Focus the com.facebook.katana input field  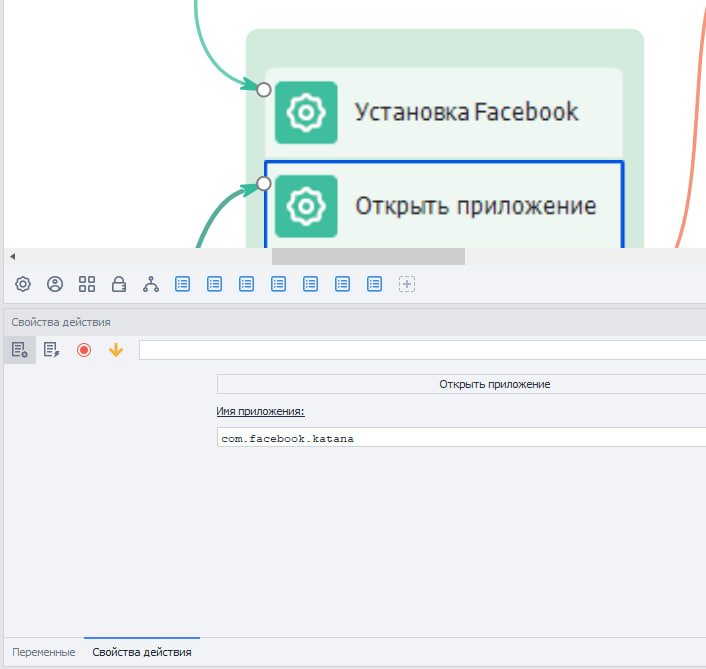pos(462,437)
